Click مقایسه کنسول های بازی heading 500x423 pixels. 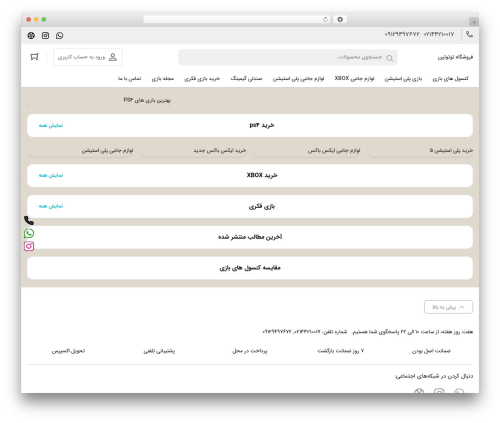point(250,268)
